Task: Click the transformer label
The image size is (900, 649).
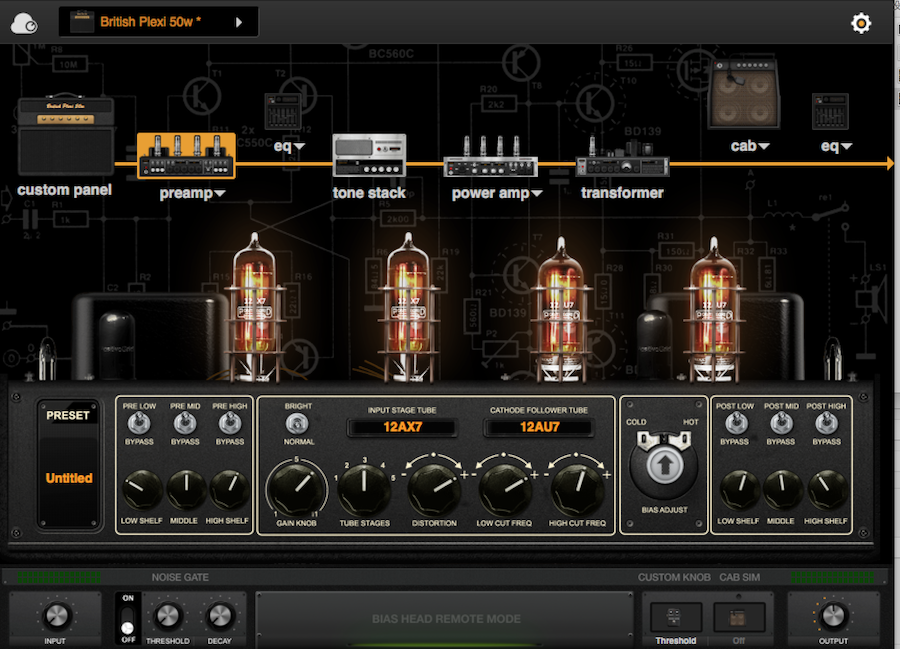Action: coord(622,193)
